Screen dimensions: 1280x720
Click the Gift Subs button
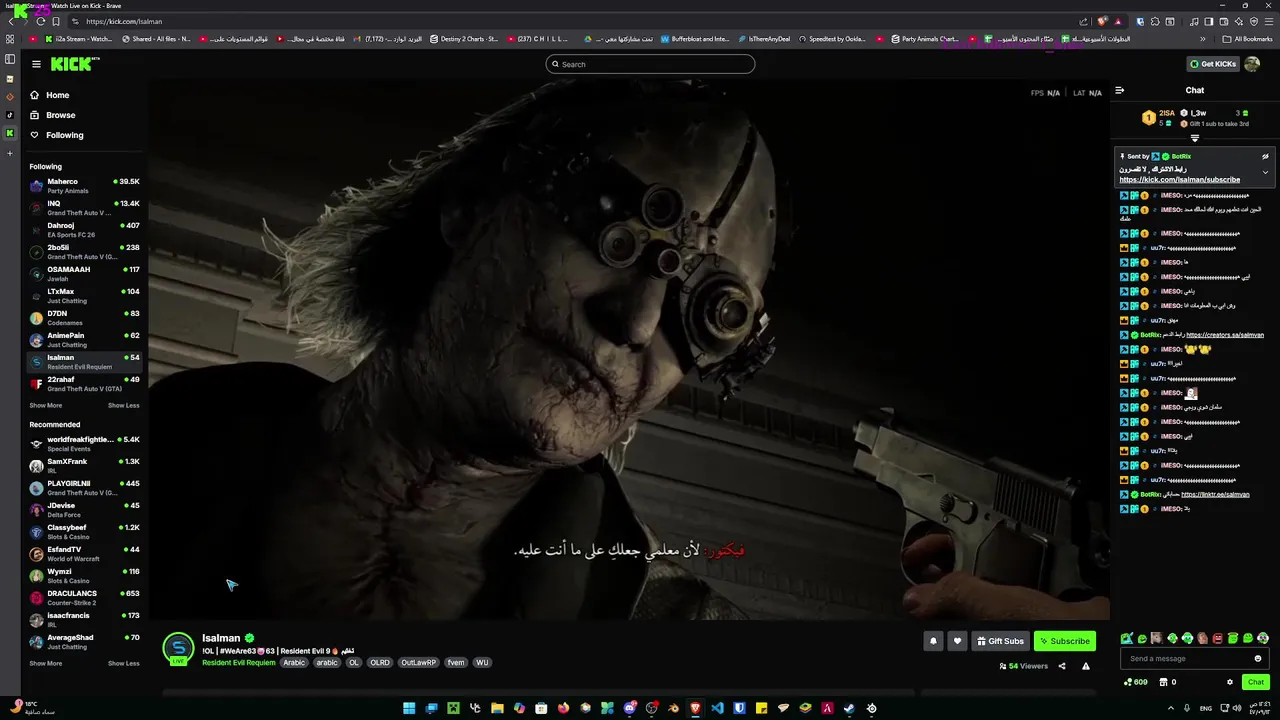click(1000, 641)
